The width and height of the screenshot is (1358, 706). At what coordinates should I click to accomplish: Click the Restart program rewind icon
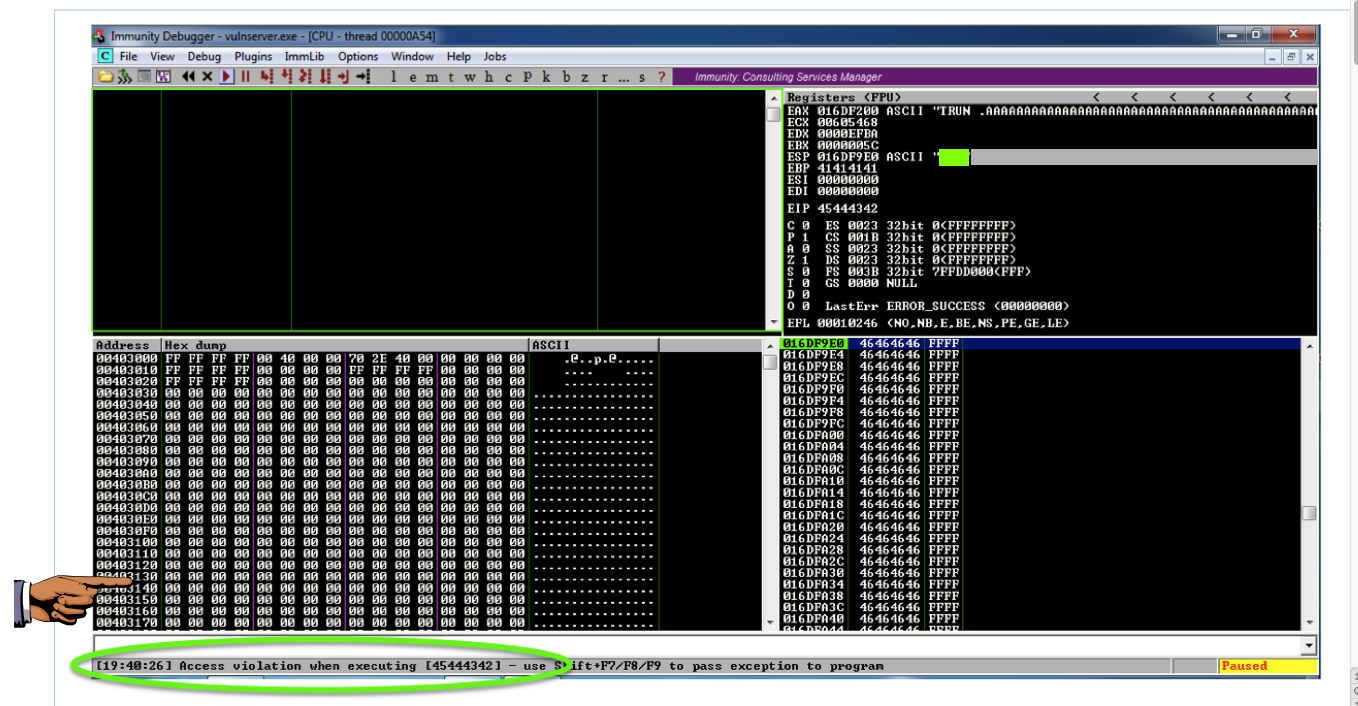click(x=187, y=77)
